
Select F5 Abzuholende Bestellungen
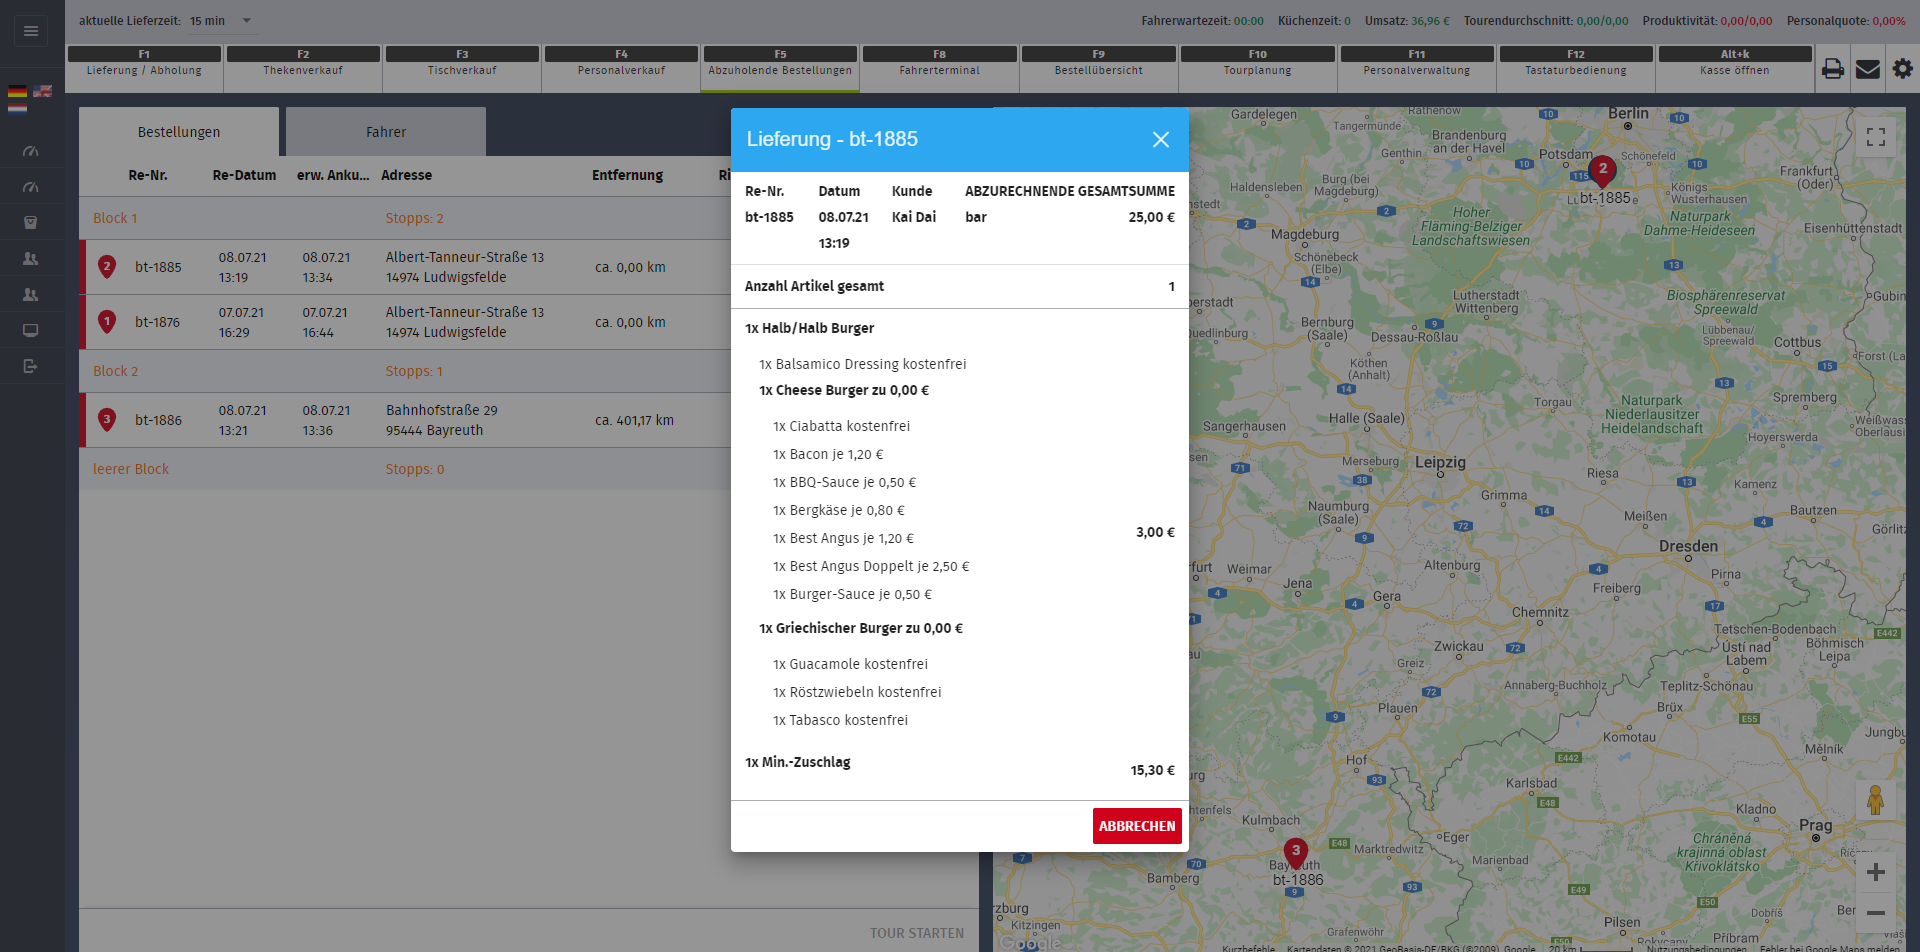point(780,69)
